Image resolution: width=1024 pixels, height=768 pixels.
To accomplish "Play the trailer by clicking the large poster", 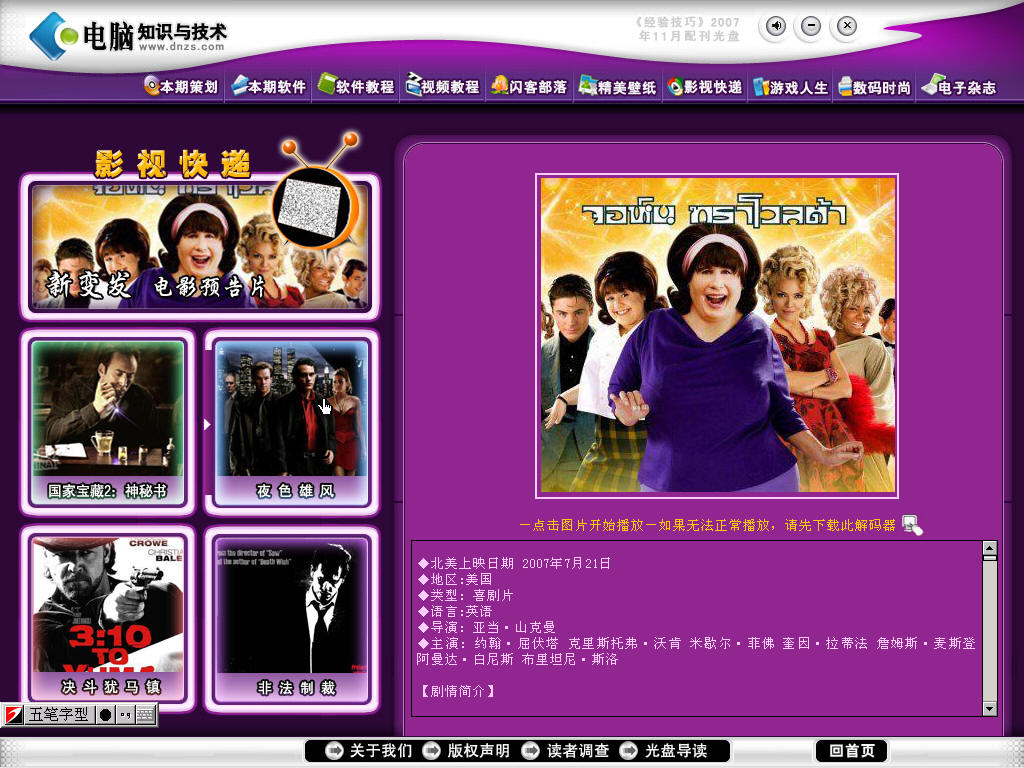I will (717, 336).
